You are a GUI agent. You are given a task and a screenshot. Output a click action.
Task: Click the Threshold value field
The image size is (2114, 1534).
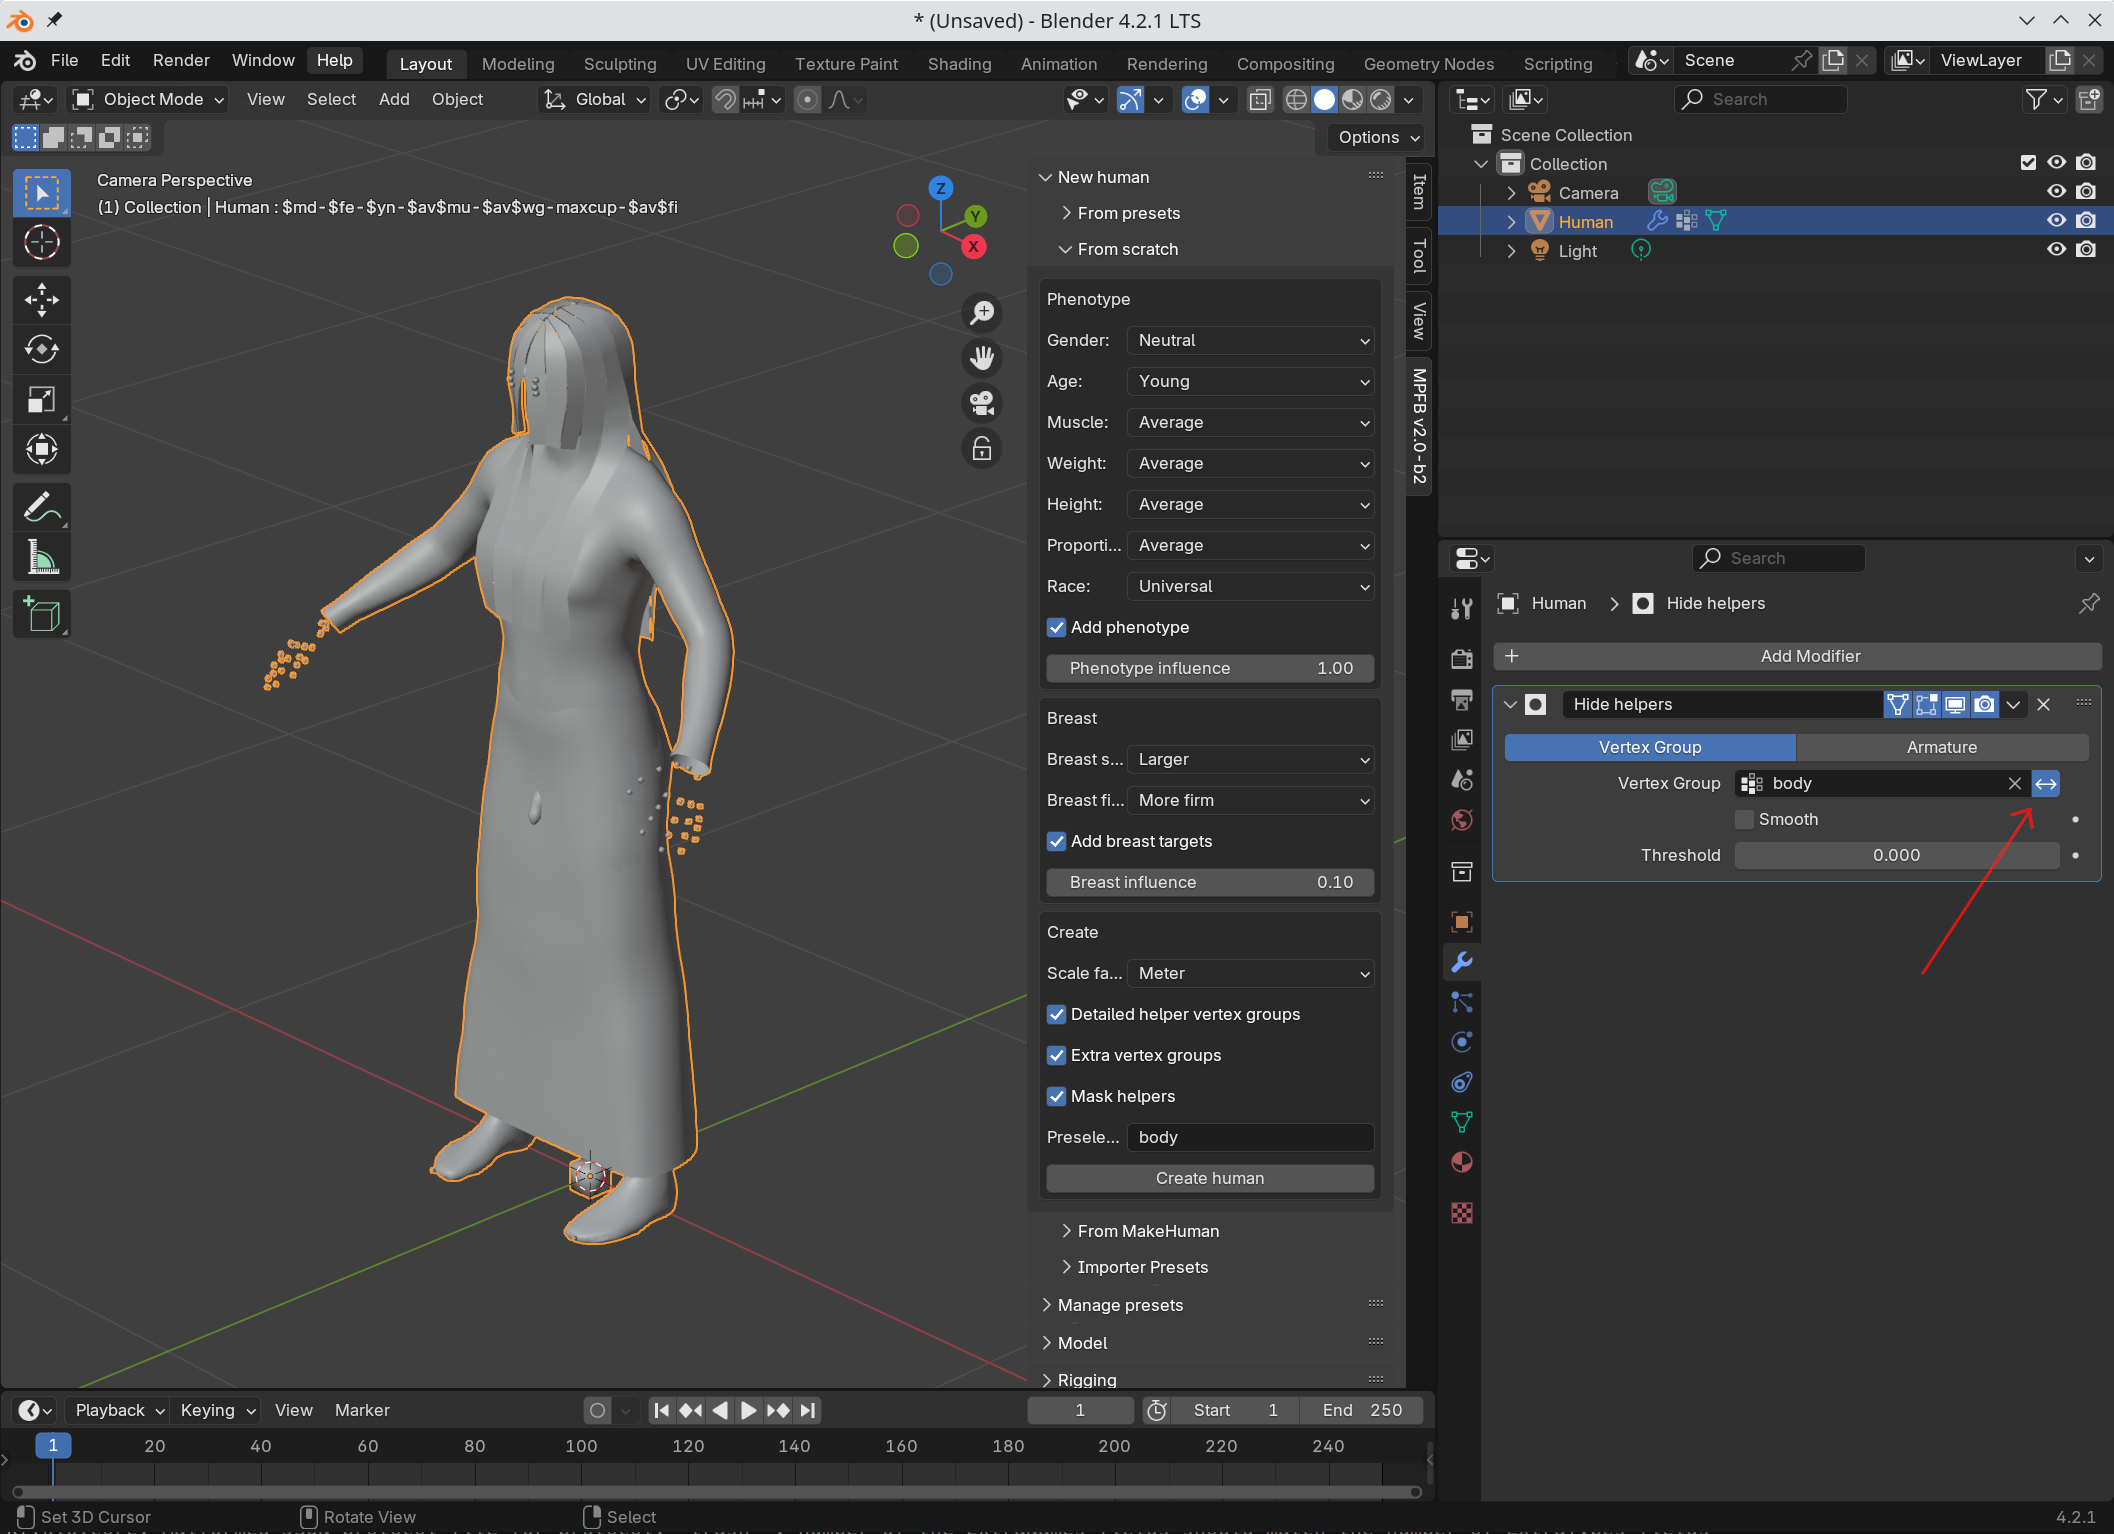[x=1896, y=855]
